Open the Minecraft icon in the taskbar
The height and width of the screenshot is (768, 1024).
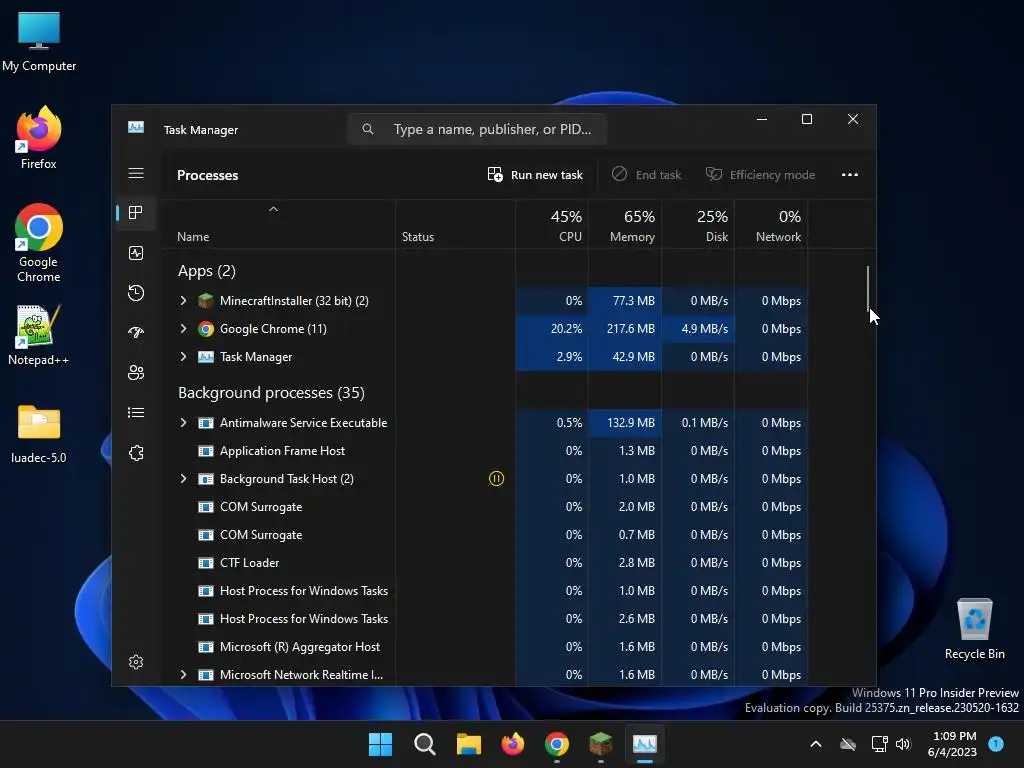point(600,744)
